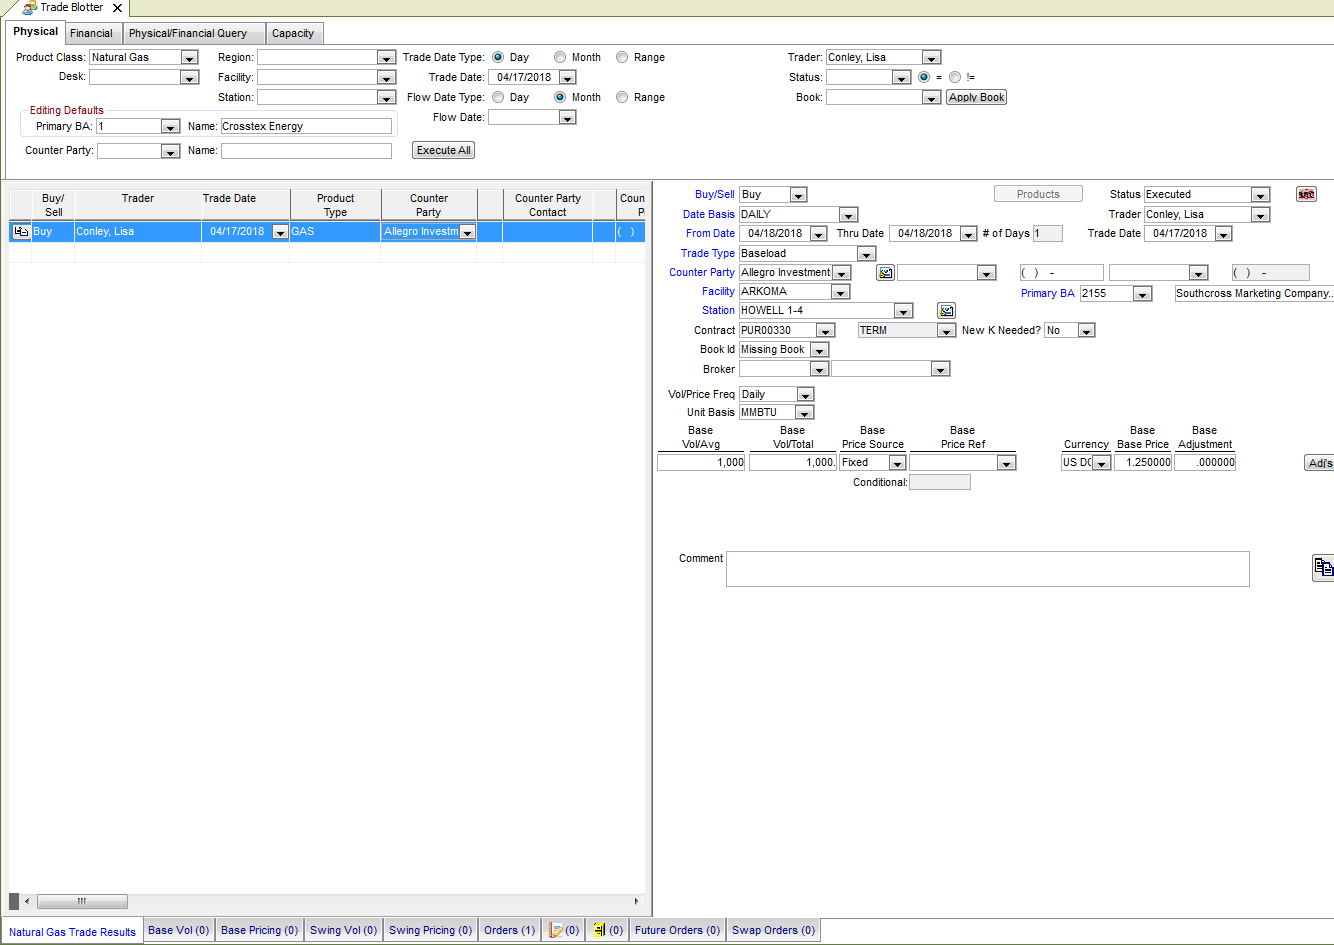1334x945 pixels.
Task: Switch to the Financial tab
Action: 91,33
